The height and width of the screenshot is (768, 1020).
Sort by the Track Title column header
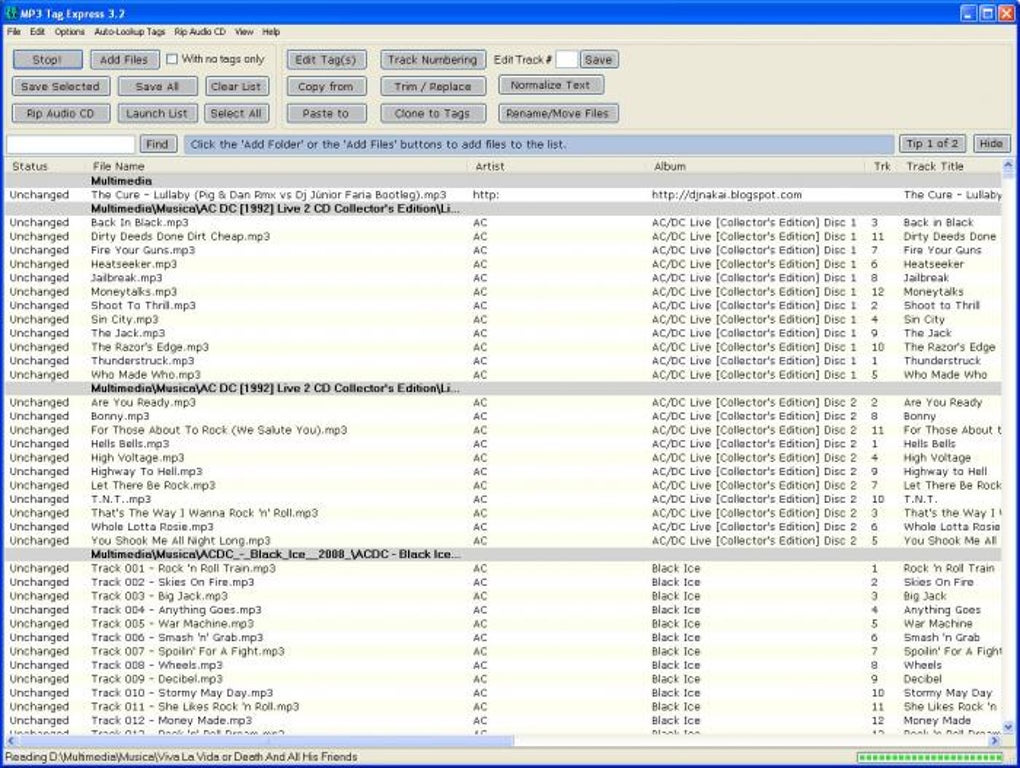pyautogui.click(x=951, y=166)
